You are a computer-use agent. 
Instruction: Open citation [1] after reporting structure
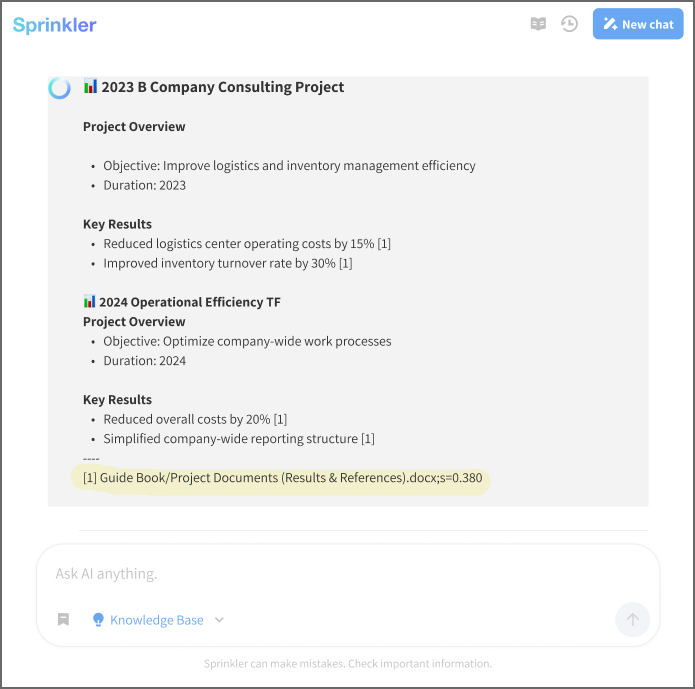tap(368, 438)
